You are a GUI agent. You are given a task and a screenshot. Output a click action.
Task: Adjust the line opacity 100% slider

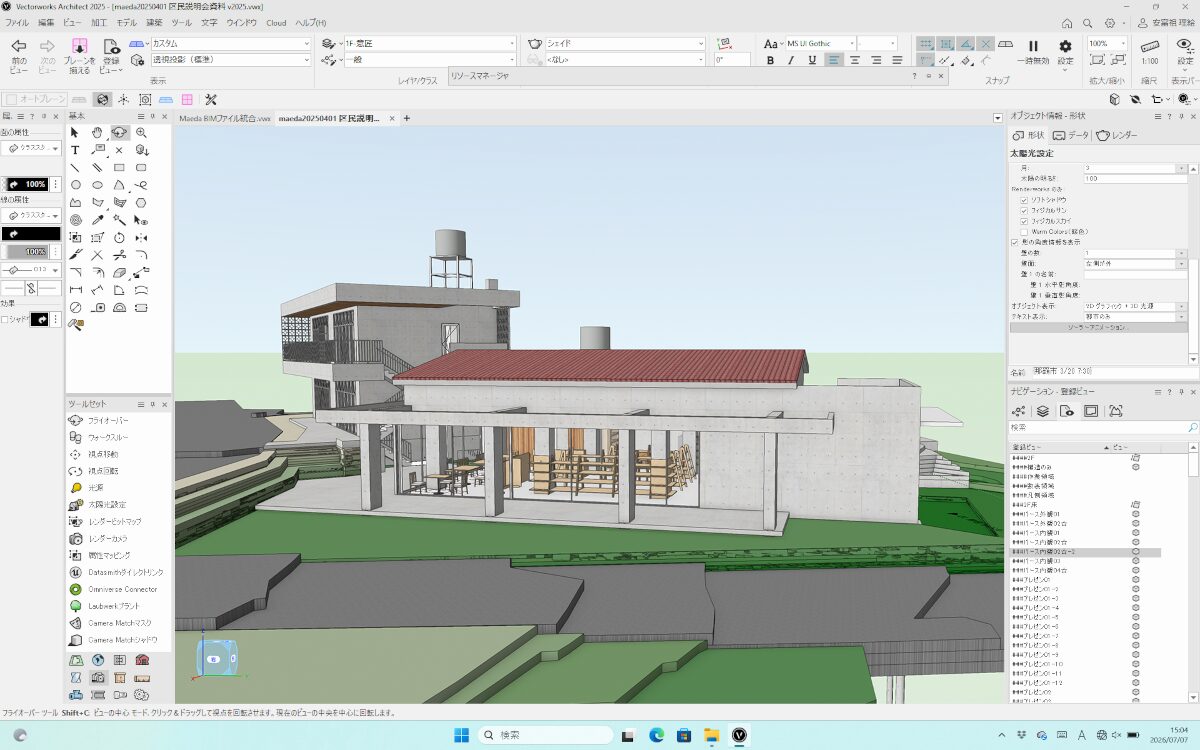pos(28,252)
